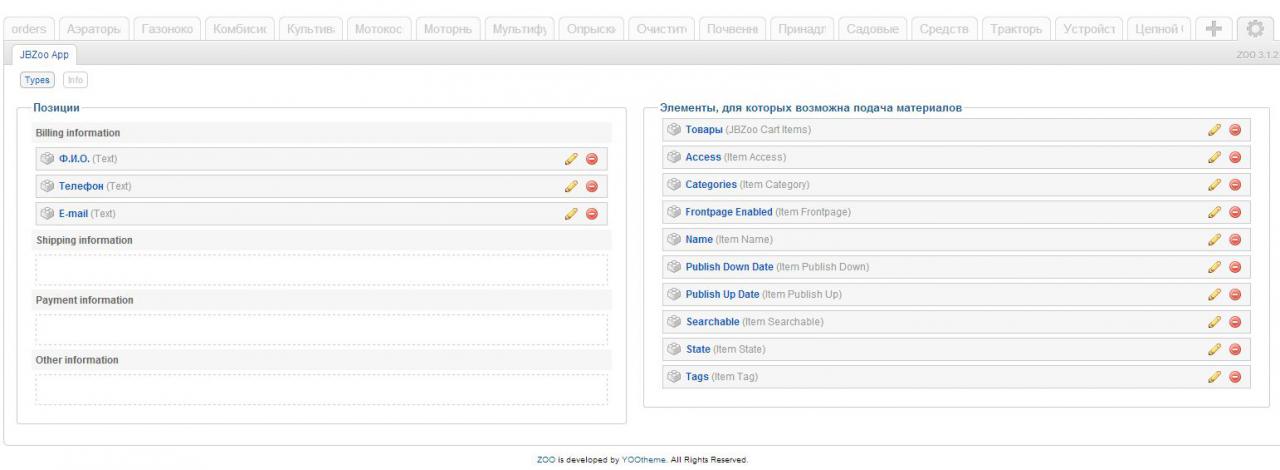
Task: Edit the Categories item element
Action: pos(1214,185)
